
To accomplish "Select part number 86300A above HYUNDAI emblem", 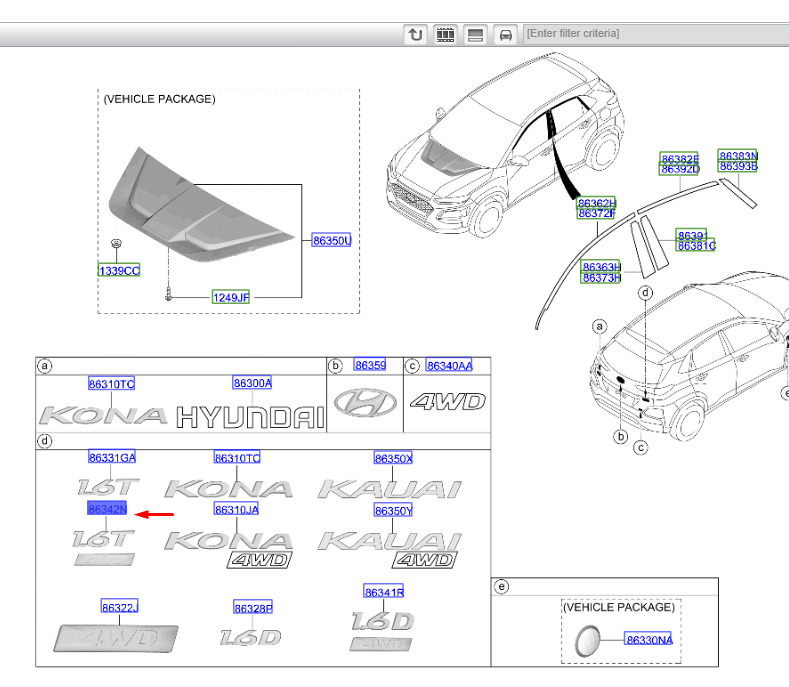I will 252,383.
